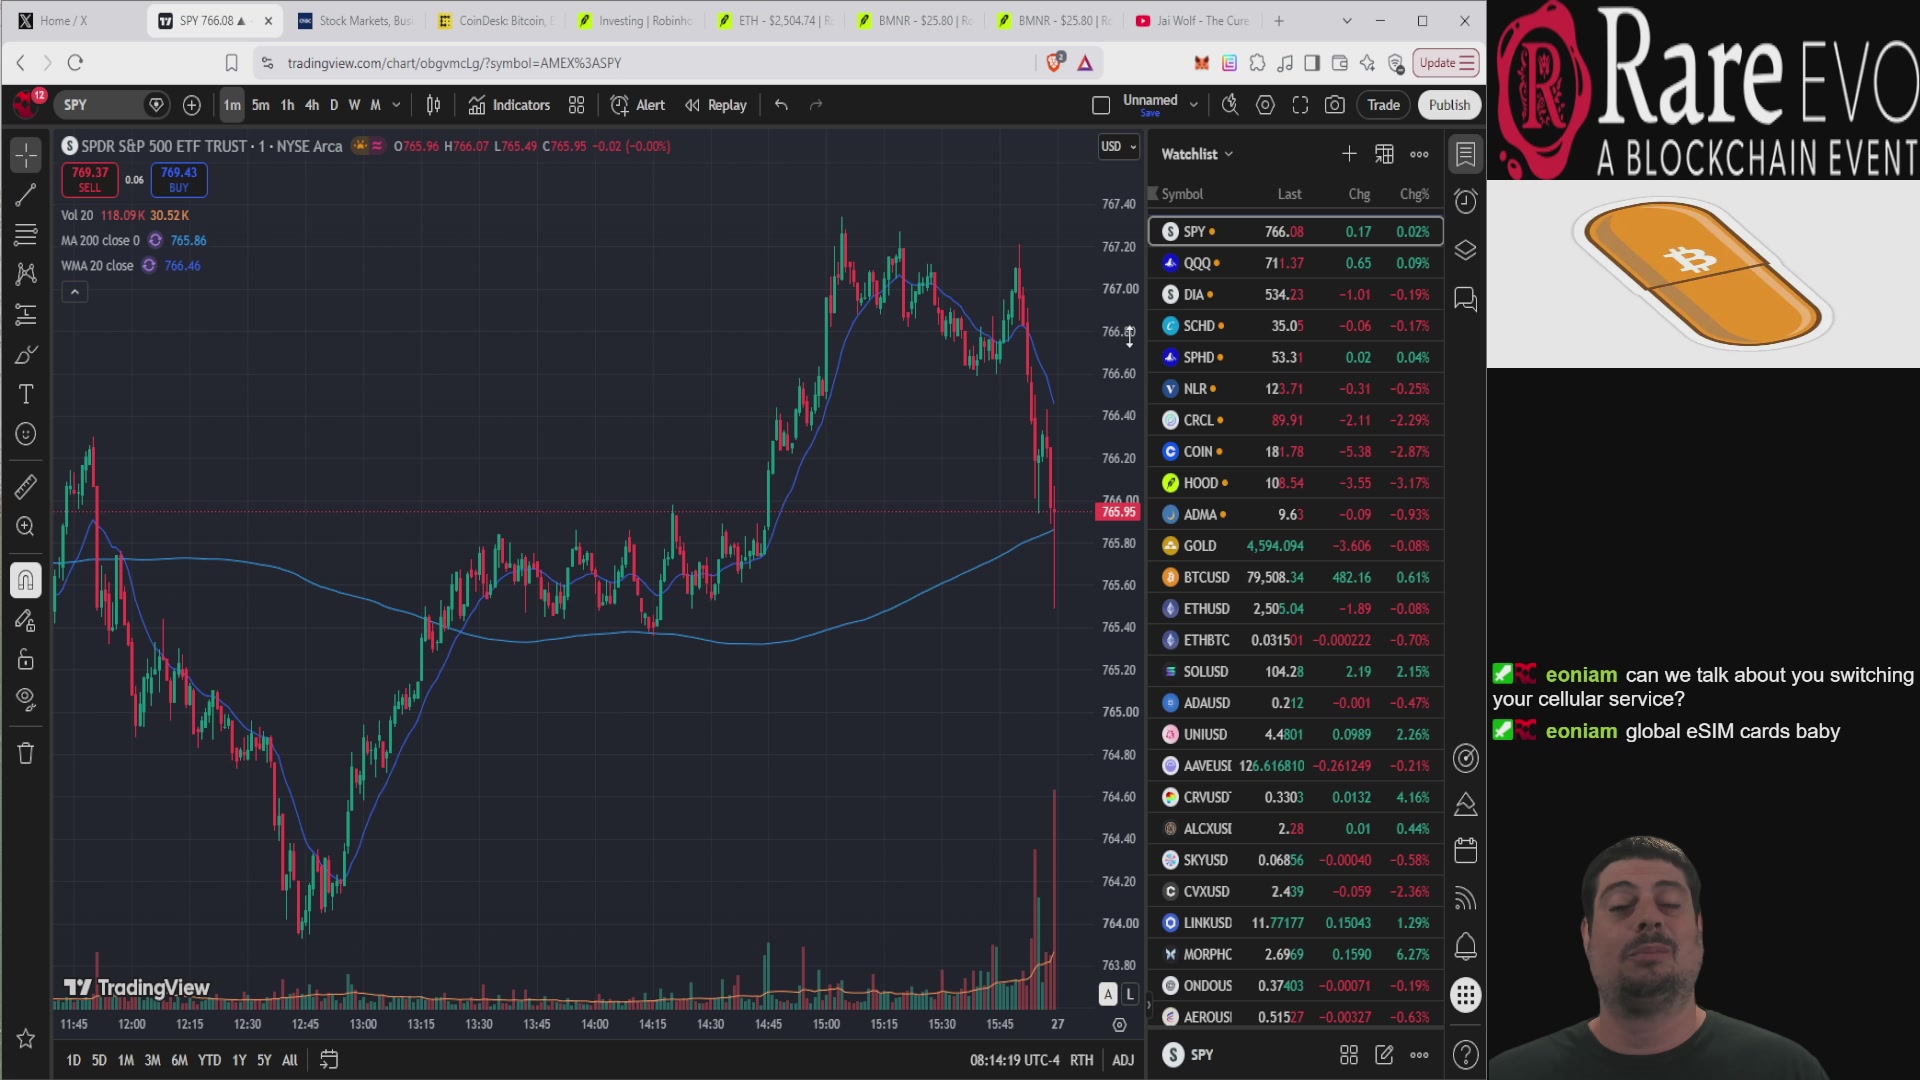
Task: Switch to the CoinDesk Bitcoin tab
Action: 495,21
